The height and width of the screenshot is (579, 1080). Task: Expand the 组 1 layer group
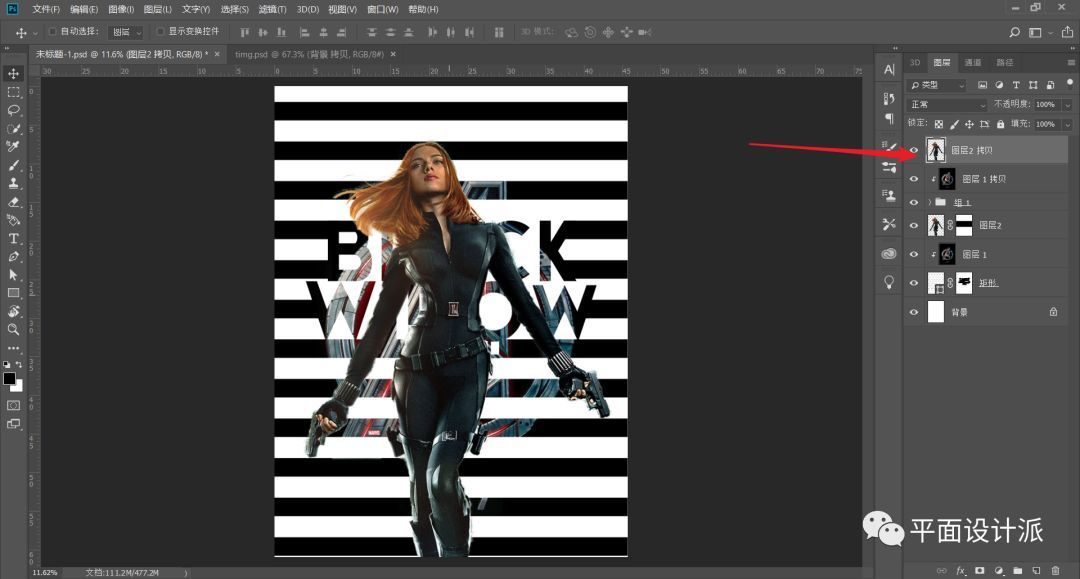click(x=929, y=202)
